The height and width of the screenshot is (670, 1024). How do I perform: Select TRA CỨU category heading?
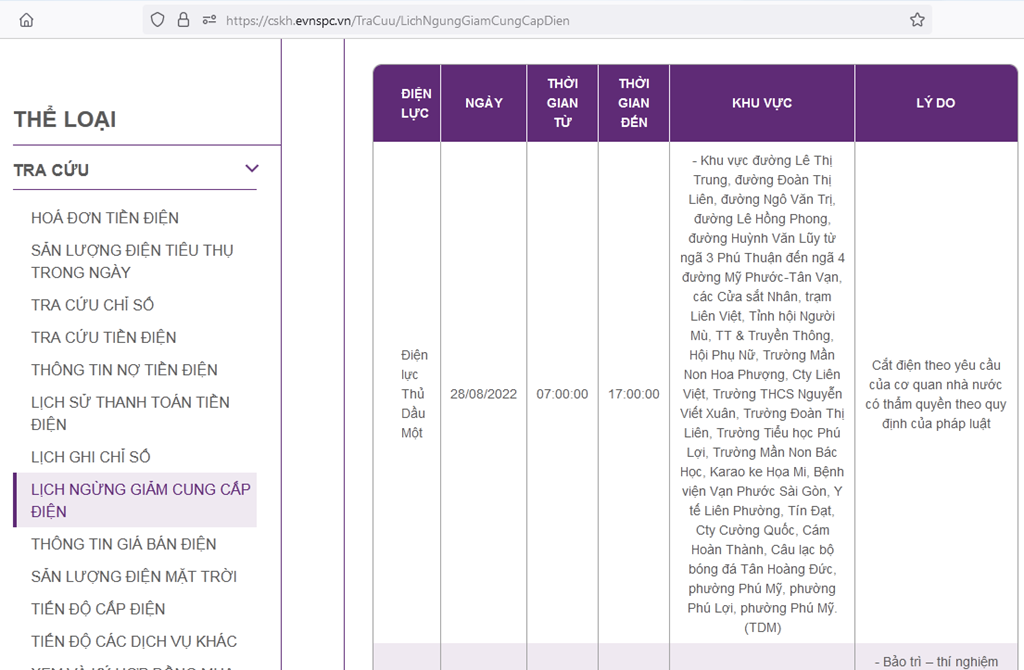point(51,170)
